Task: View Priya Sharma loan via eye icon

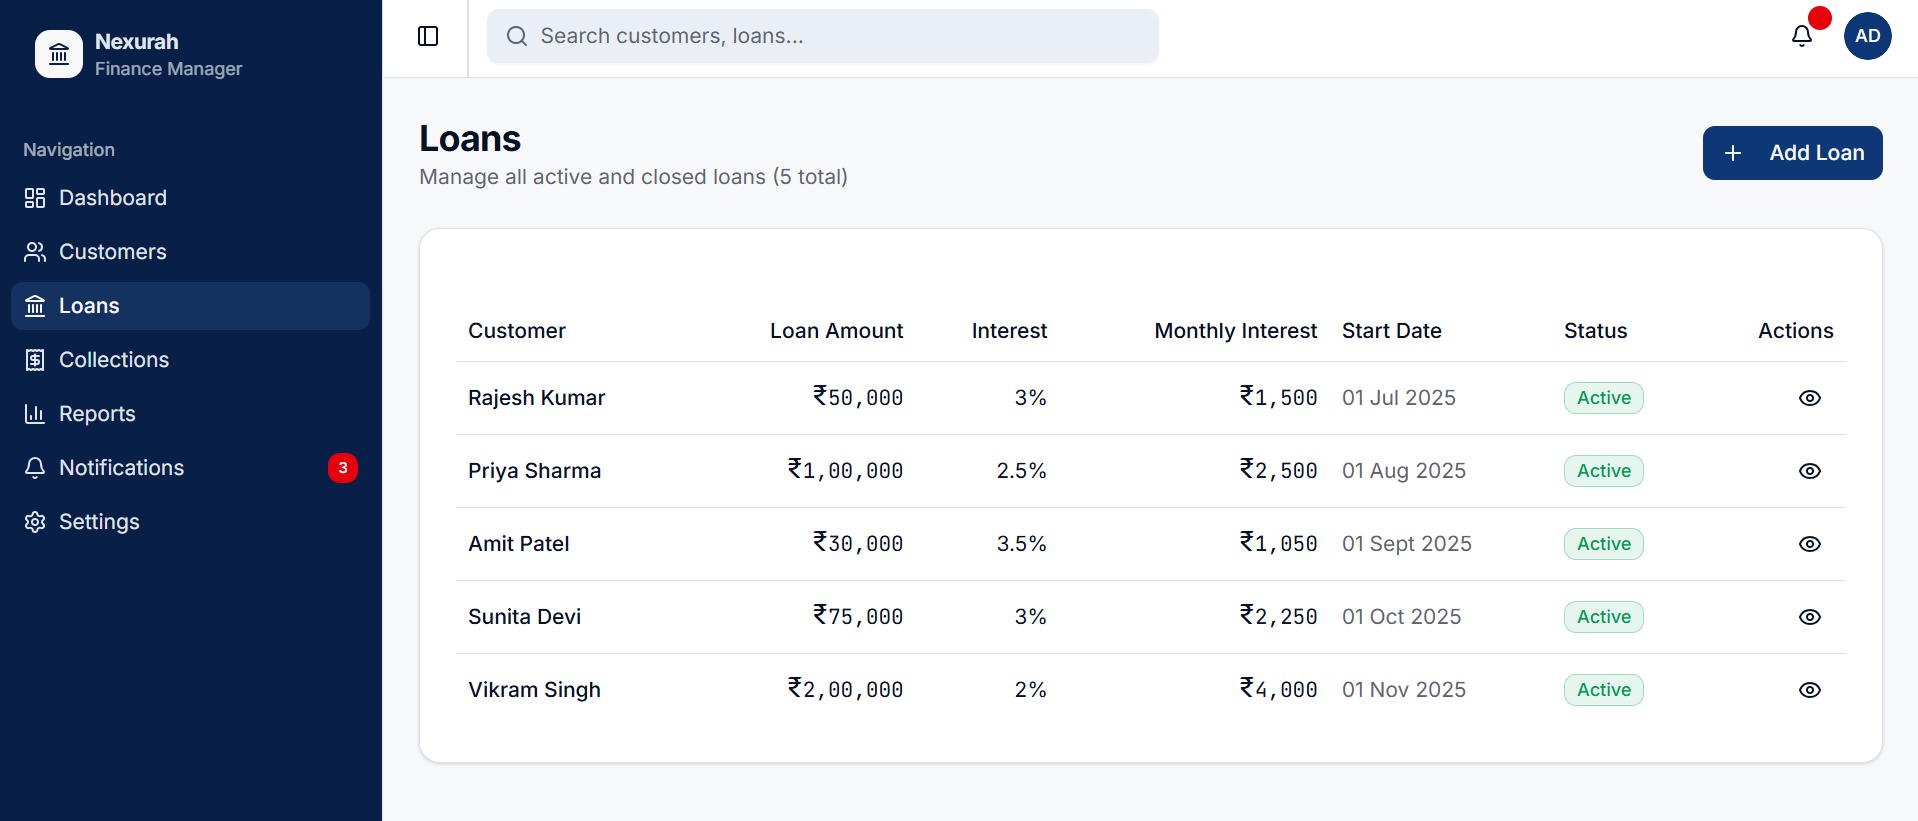Action: 1810,471
